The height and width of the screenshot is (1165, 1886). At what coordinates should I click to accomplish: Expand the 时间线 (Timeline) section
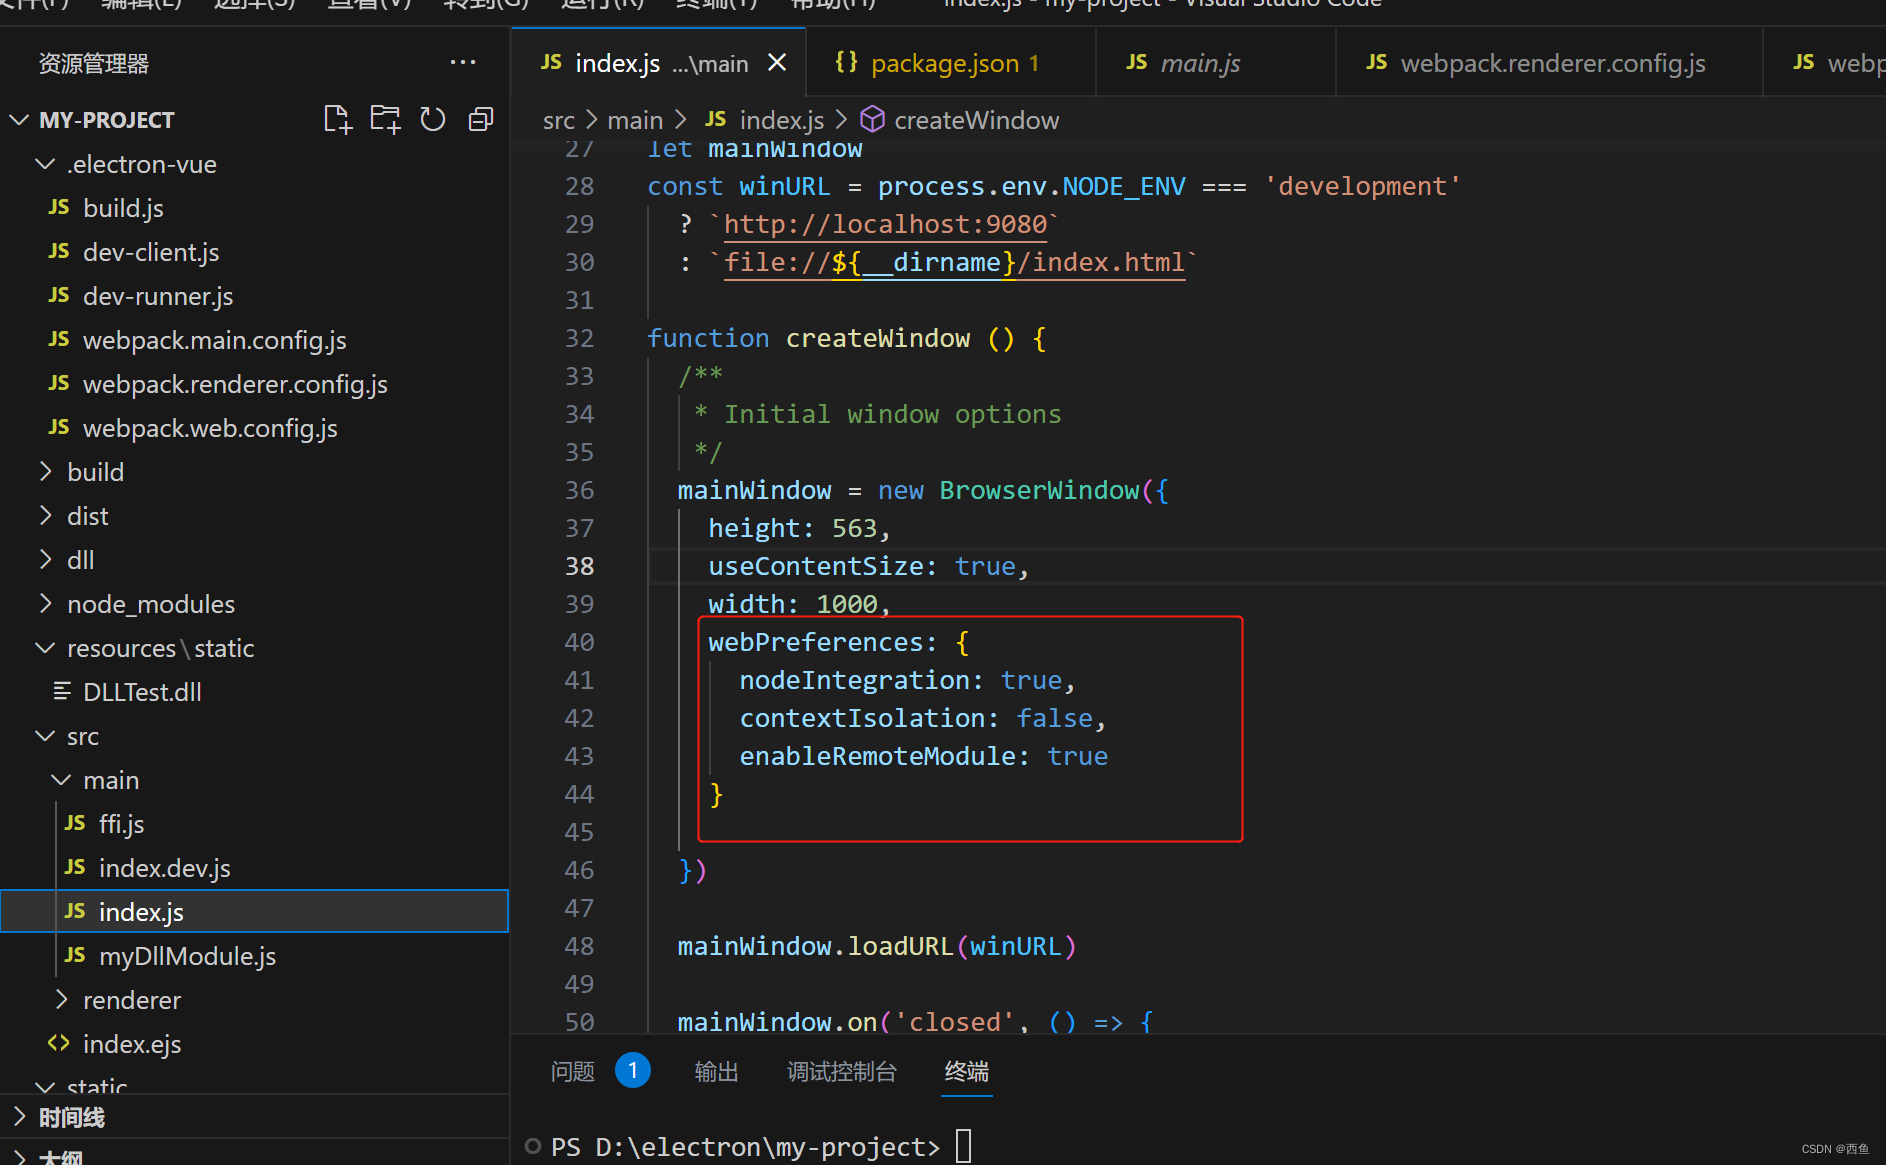click(x=70, y=1117)
